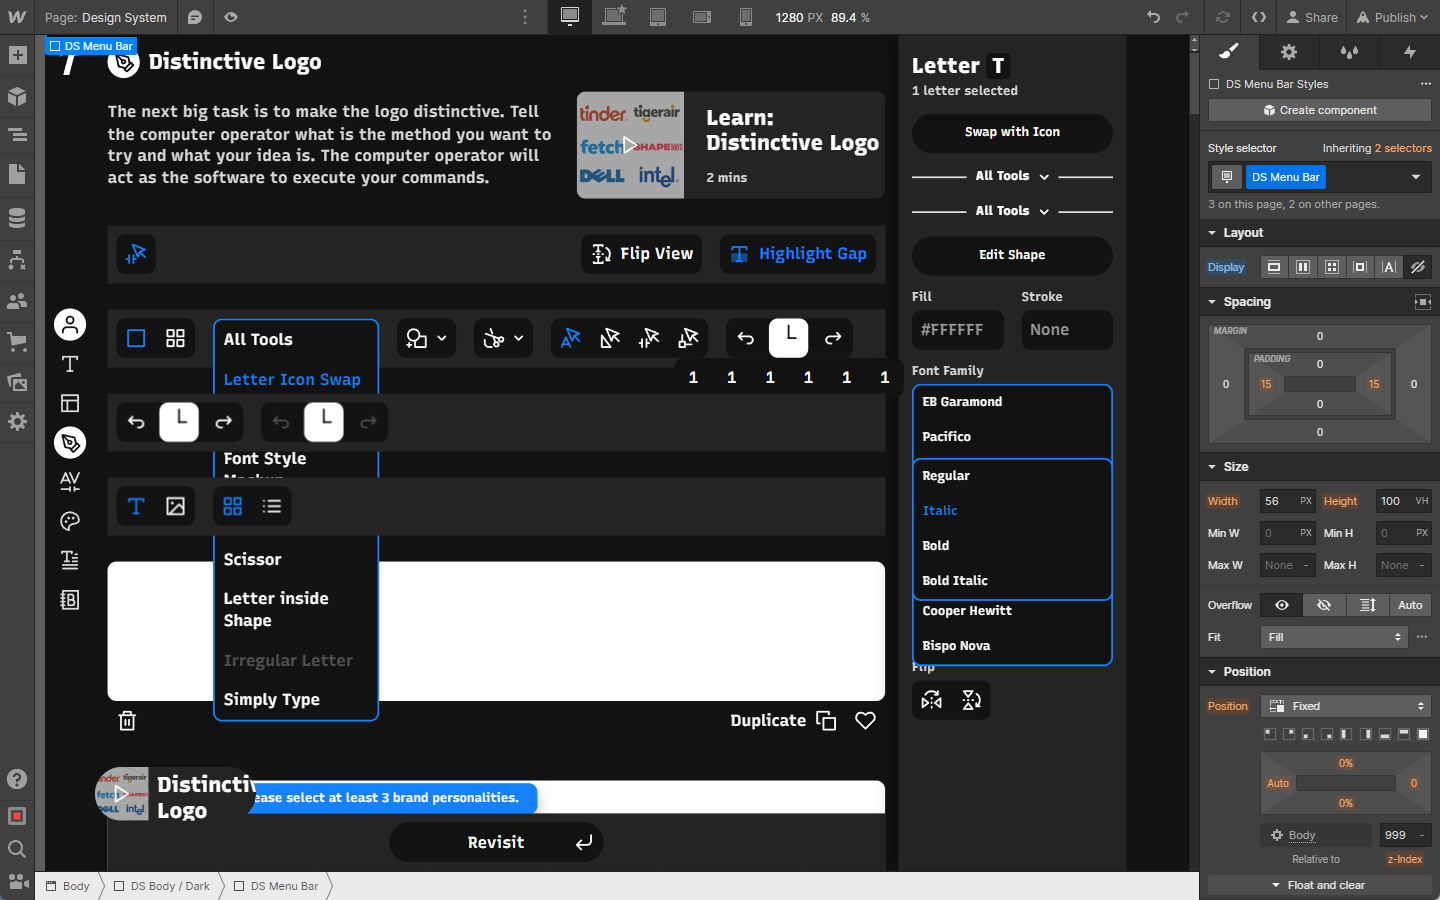The height and width of the screenshot is (900, 1440).
Task: Click the heart favorite icon
Action: [x=865, y=720]
